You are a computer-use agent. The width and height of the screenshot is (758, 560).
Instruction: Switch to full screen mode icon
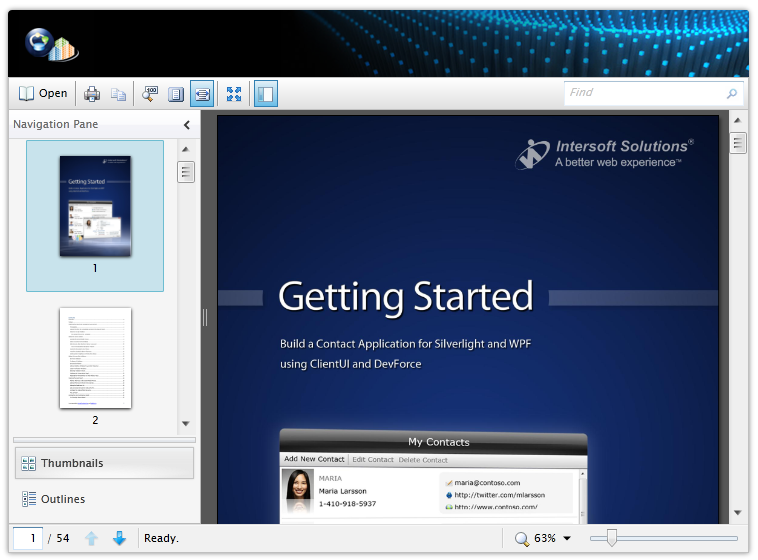tap(234, 94)
